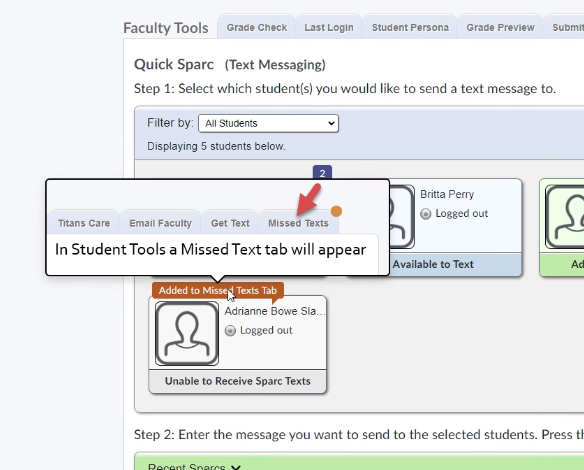Click the Faculty Tools heading

pos(166,28)
